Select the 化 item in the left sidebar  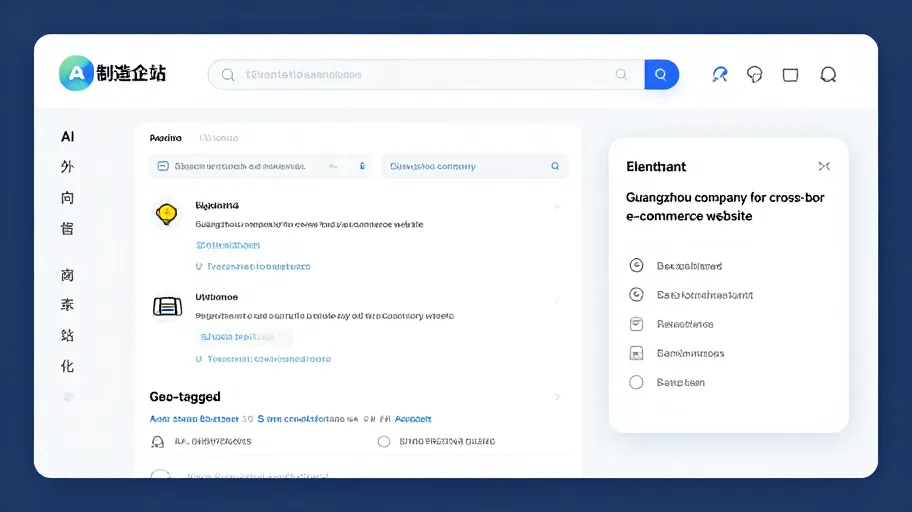click(x=67, y=366)
